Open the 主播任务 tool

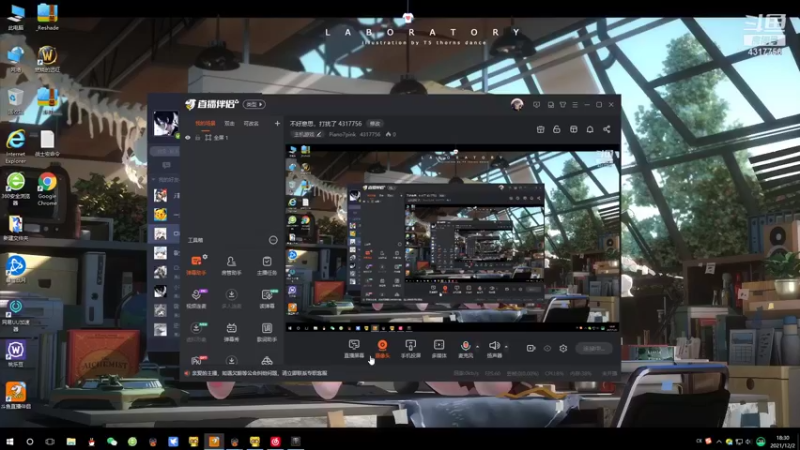[x=267, y=265]
